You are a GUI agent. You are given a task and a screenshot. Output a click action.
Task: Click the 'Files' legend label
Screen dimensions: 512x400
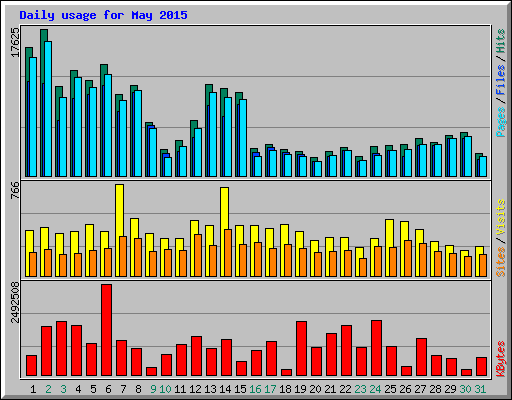click(500, 80)
